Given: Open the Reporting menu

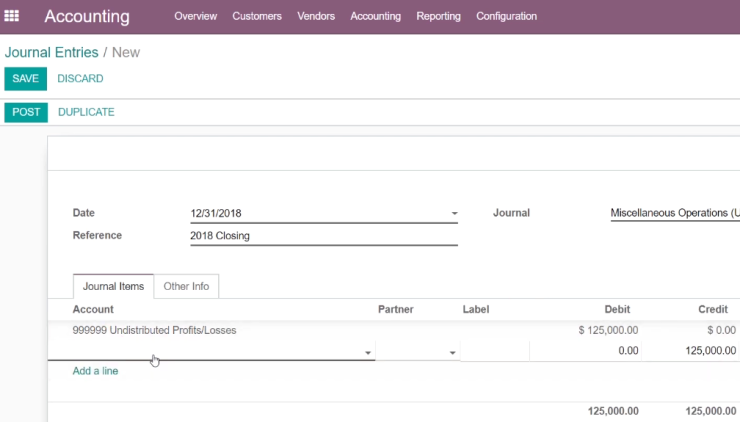Looking at the screenshot, I should [438, 16].
